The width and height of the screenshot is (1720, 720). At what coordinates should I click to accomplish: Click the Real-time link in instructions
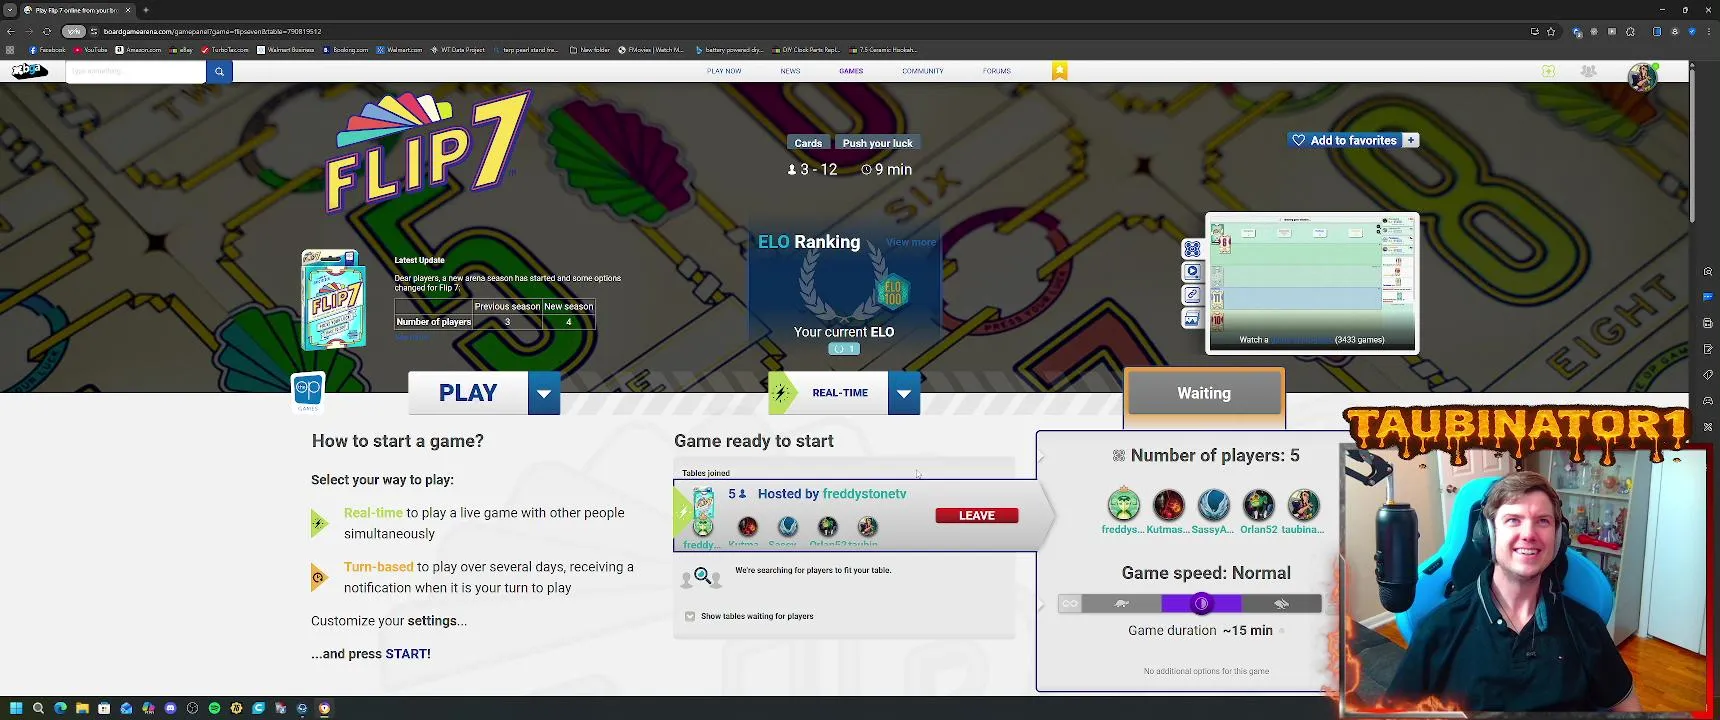pos(373,513)
